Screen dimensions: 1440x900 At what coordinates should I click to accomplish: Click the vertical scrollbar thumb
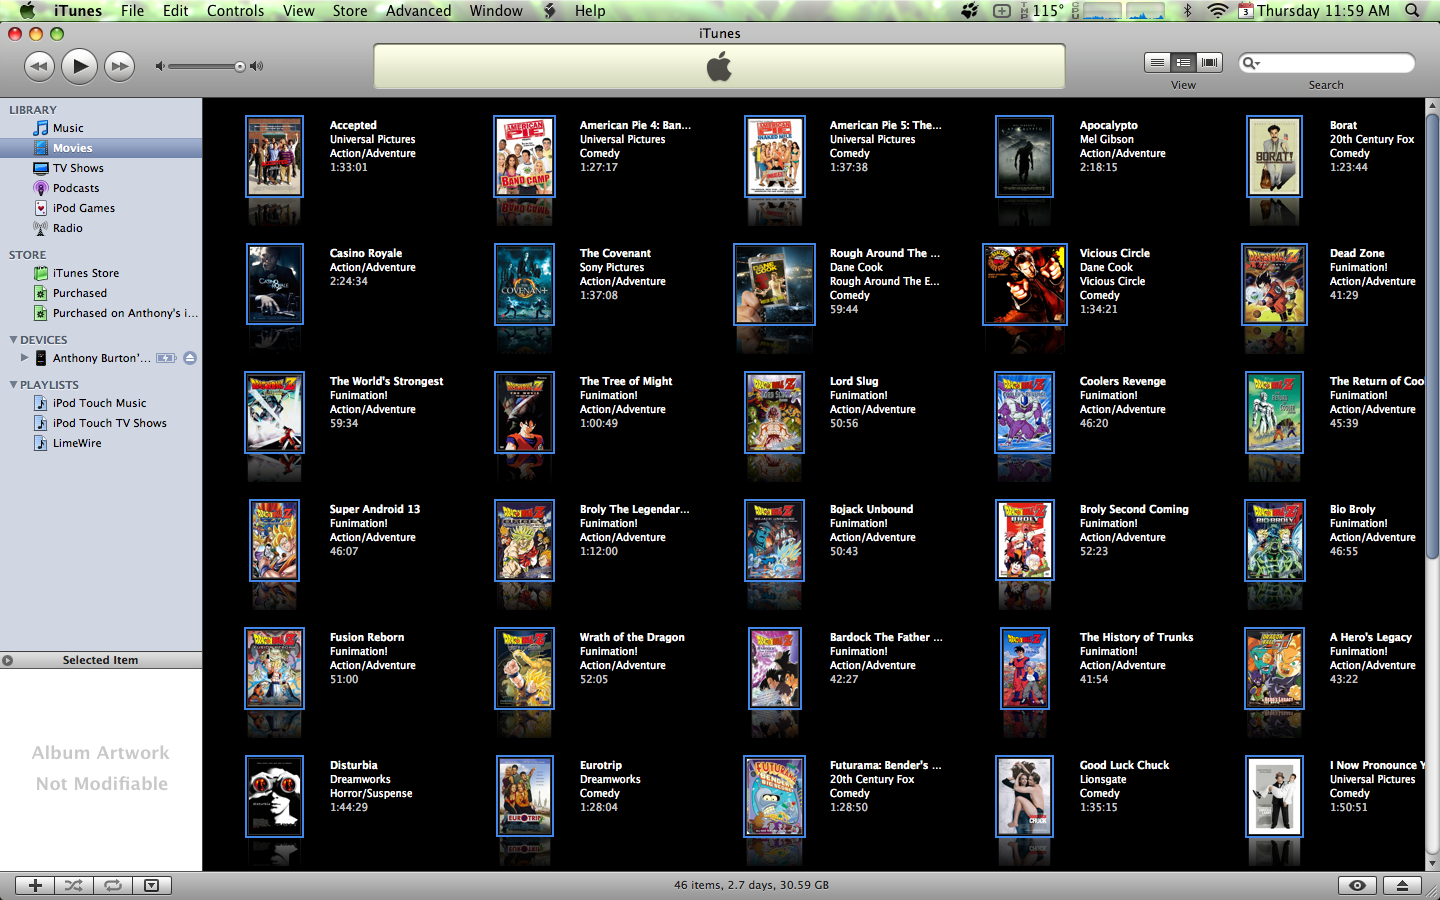[1432, 335]
